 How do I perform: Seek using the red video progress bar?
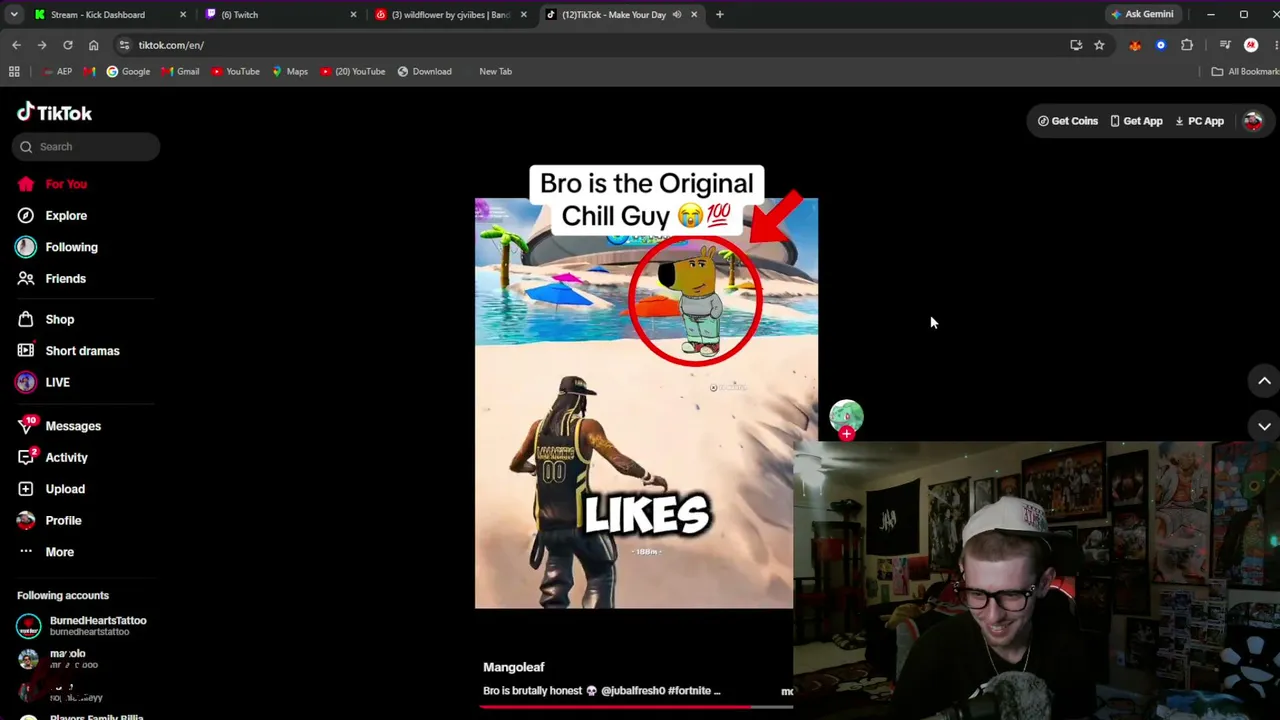(x=636, y=706)
